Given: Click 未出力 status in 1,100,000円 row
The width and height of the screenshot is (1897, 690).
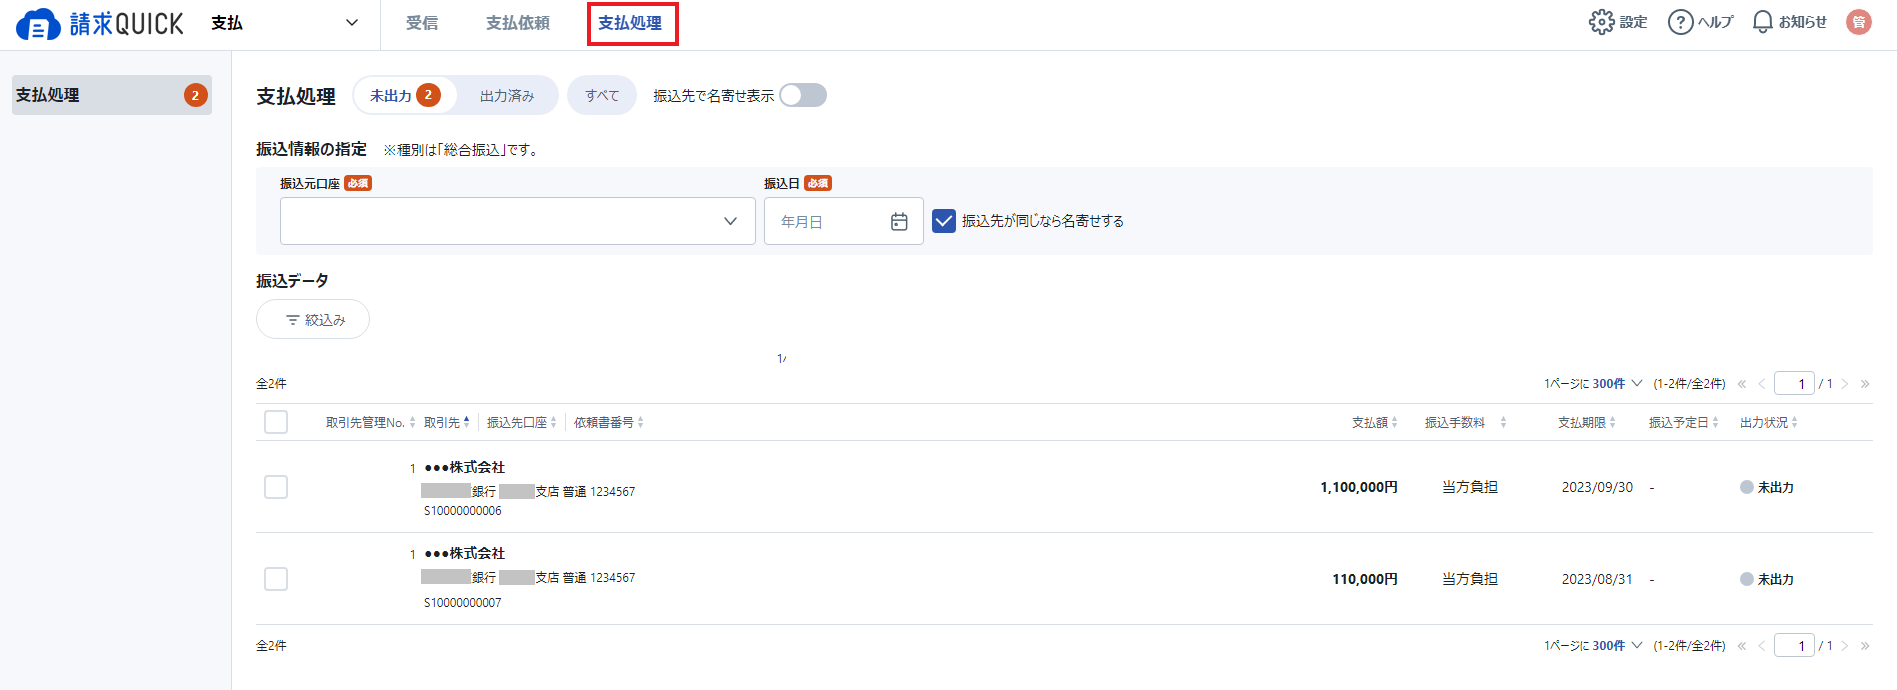Looking at the screenshot, I should click(x=1767, y=487).
